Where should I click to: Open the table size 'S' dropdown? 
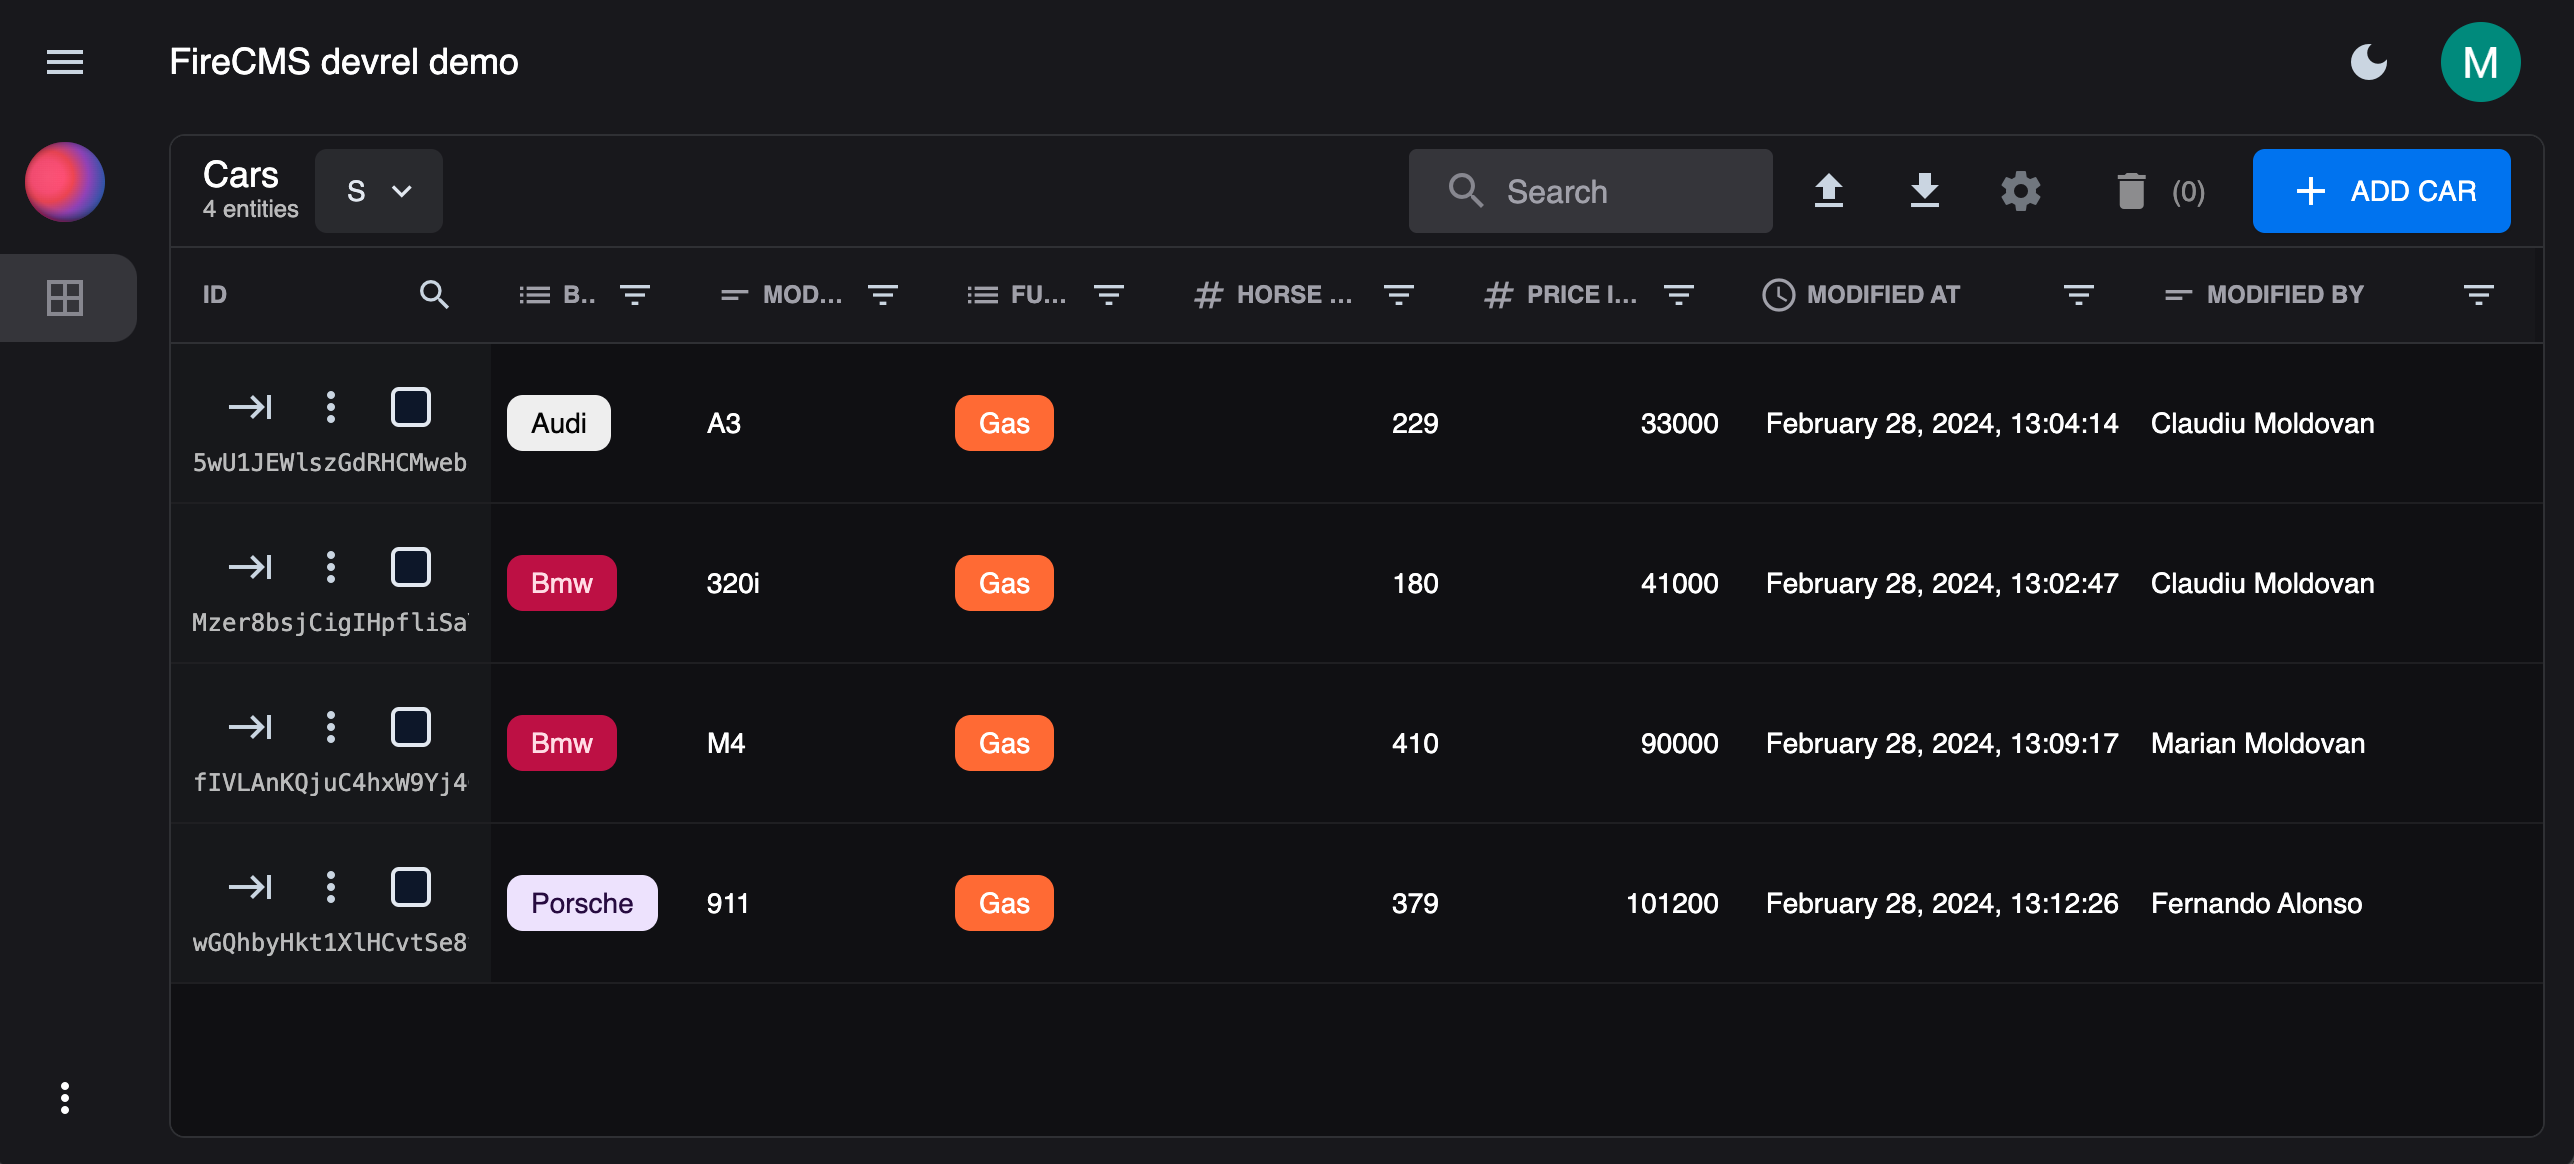(378, 190)
